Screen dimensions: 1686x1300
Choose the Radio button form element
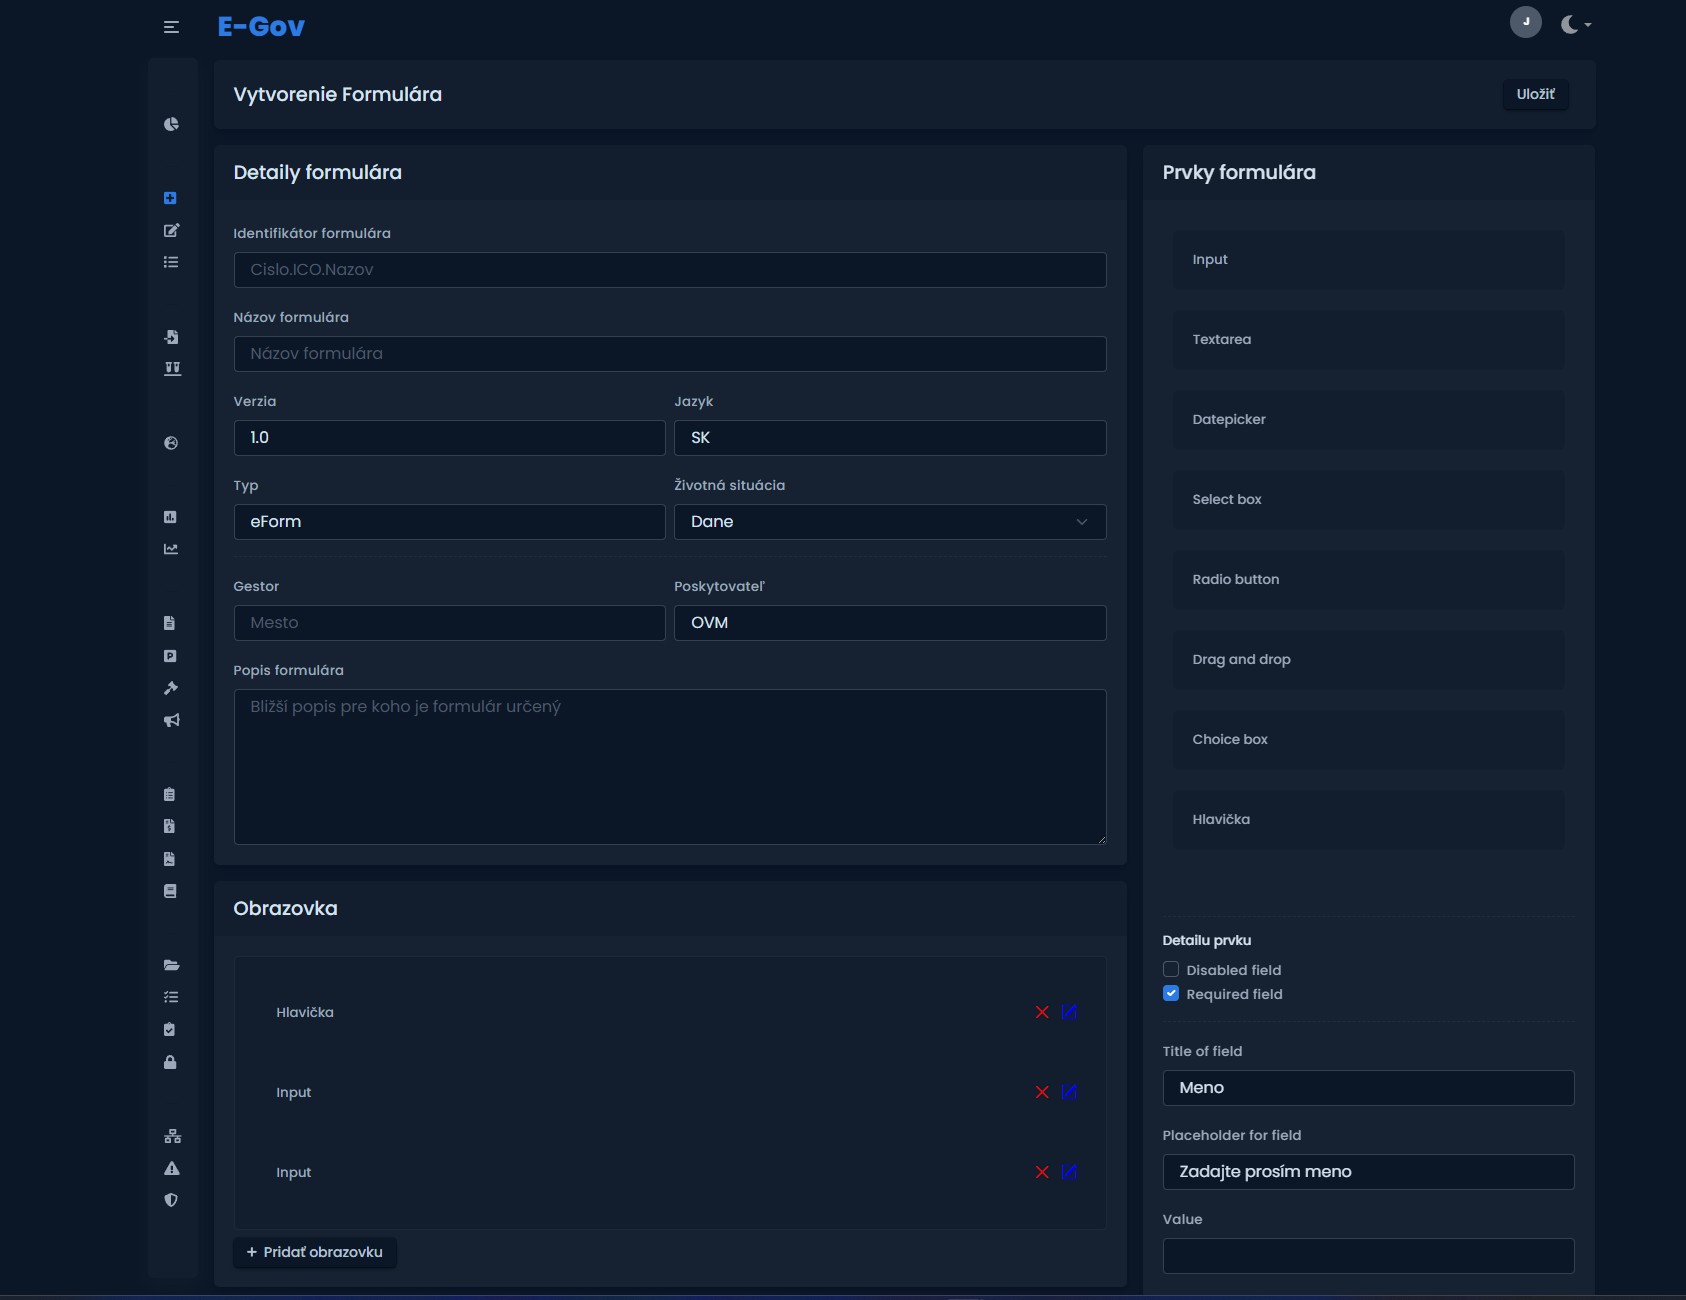tap(1368, 580)
